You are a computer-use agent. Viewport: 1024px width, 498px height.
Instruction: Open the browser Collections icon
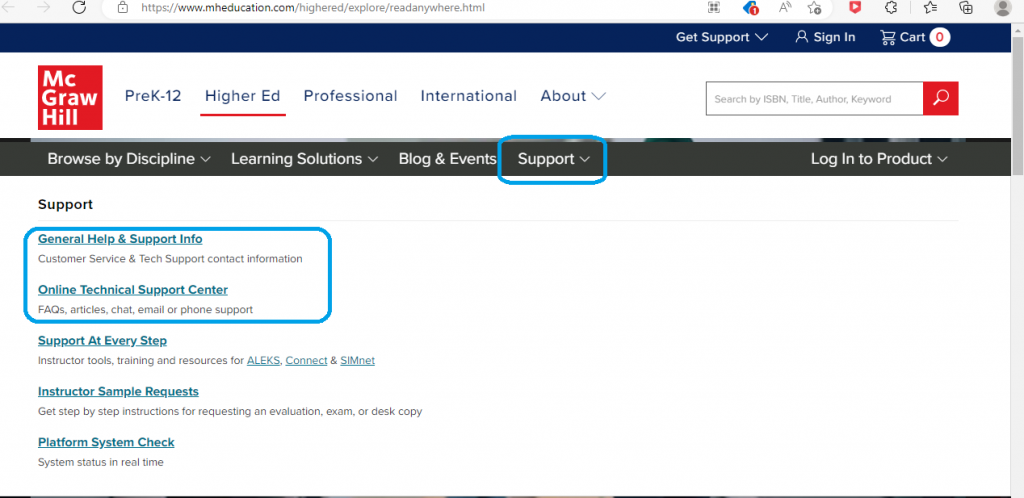[965, 7]
